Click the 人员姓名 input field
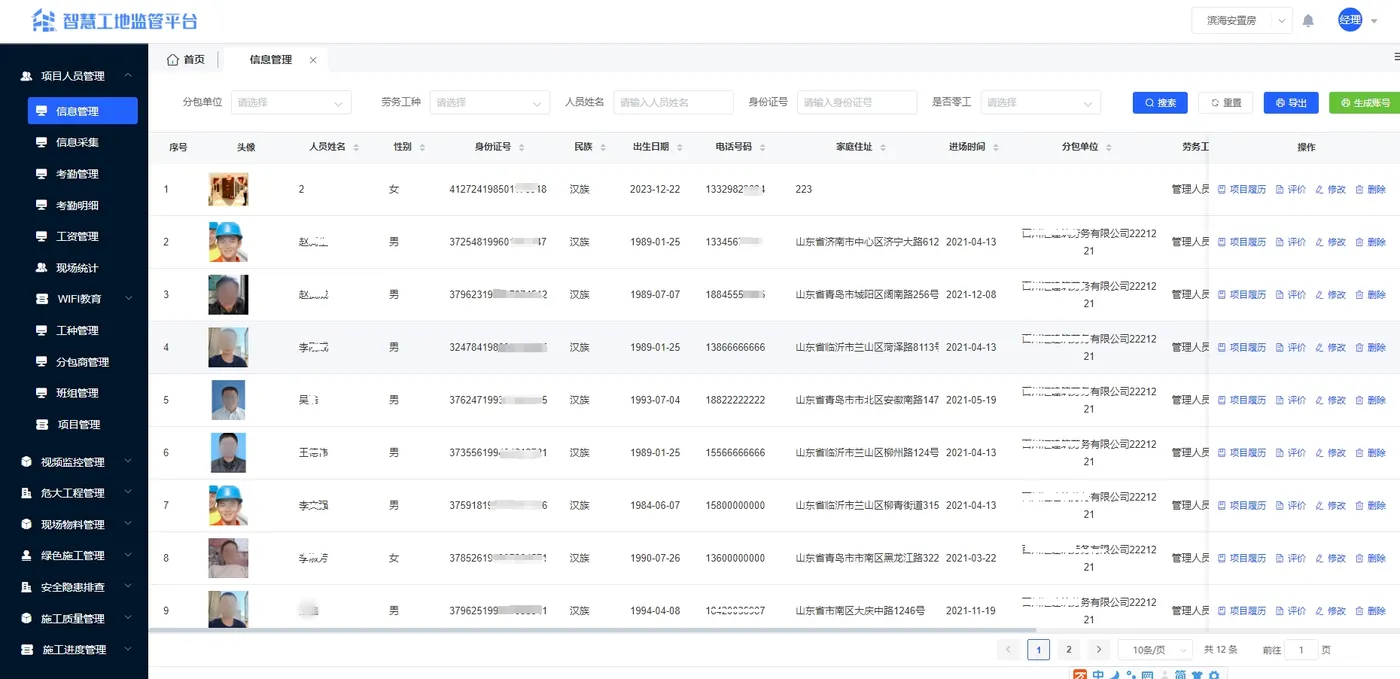Image resolution: width=1400 pixels, height=679 pixels. tap(673, 102)
